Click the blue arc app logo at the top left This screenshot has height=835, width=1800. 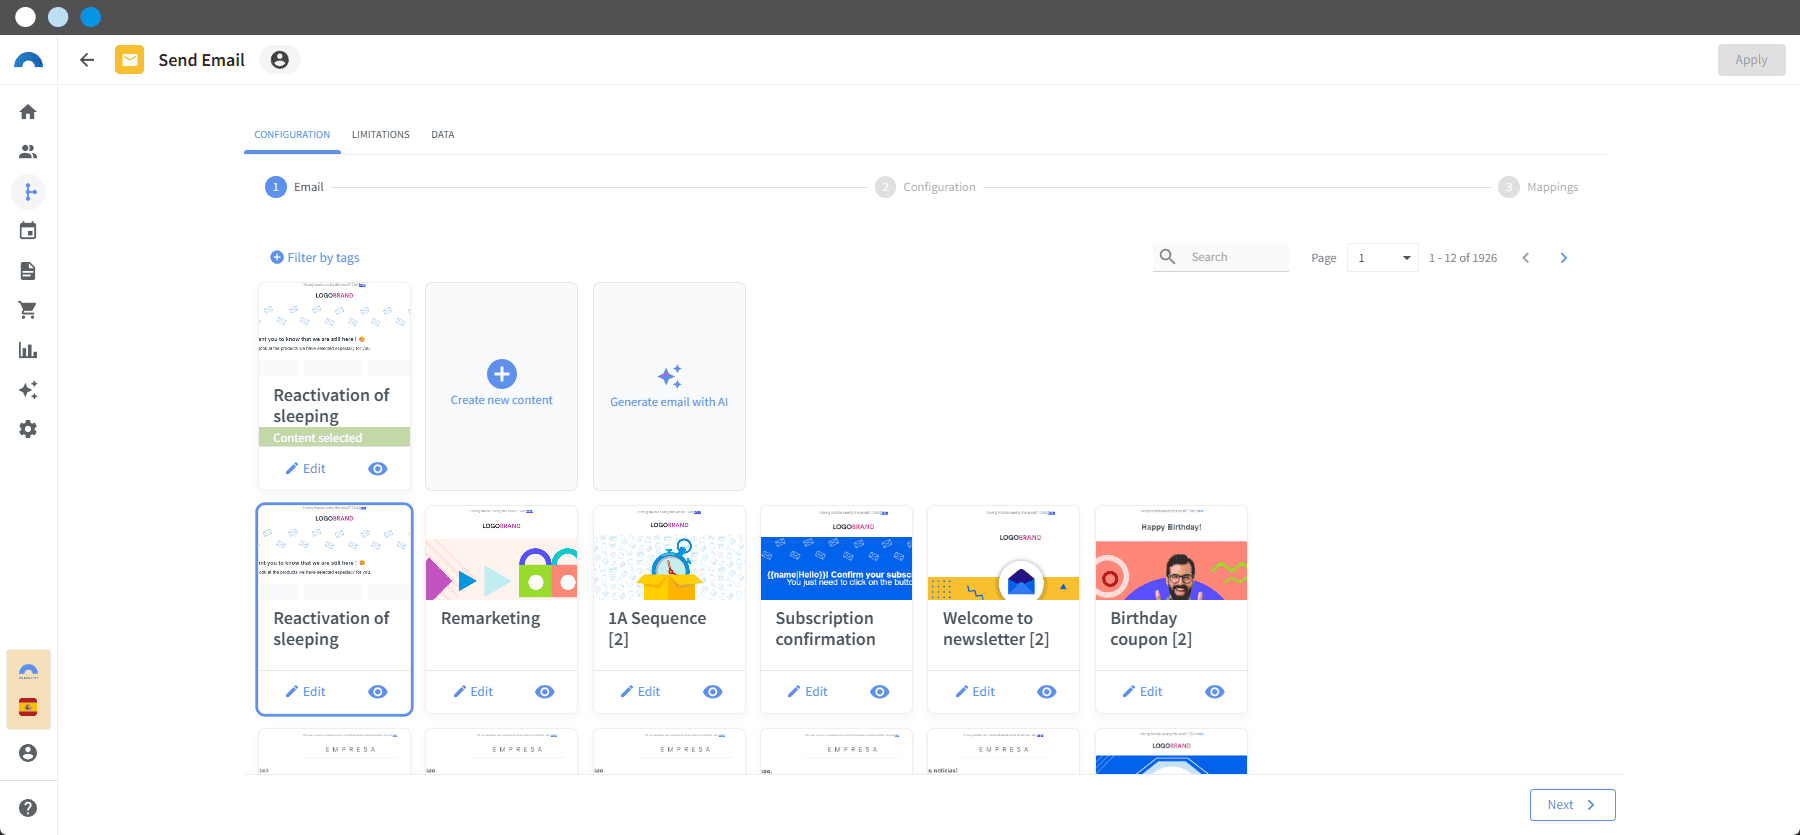click(28, 60)
